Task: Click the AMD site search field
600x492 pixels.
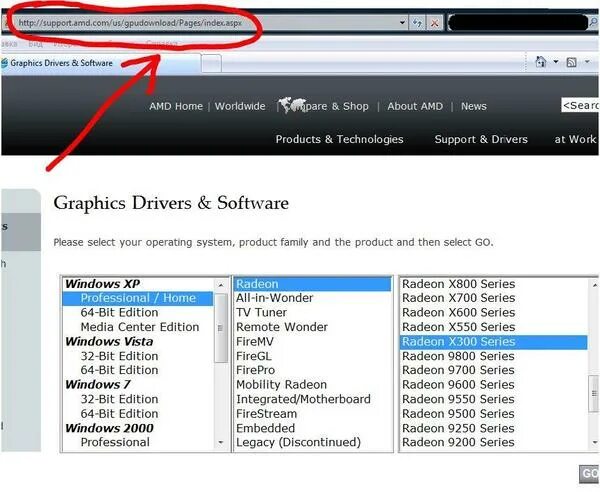Action: click(580, 105)
